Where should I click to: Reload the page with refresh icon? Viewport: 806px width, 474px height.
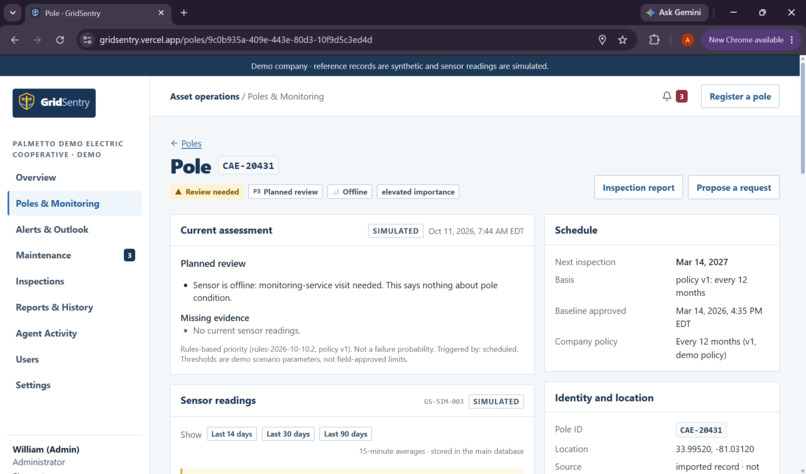[x=60, y=40]
